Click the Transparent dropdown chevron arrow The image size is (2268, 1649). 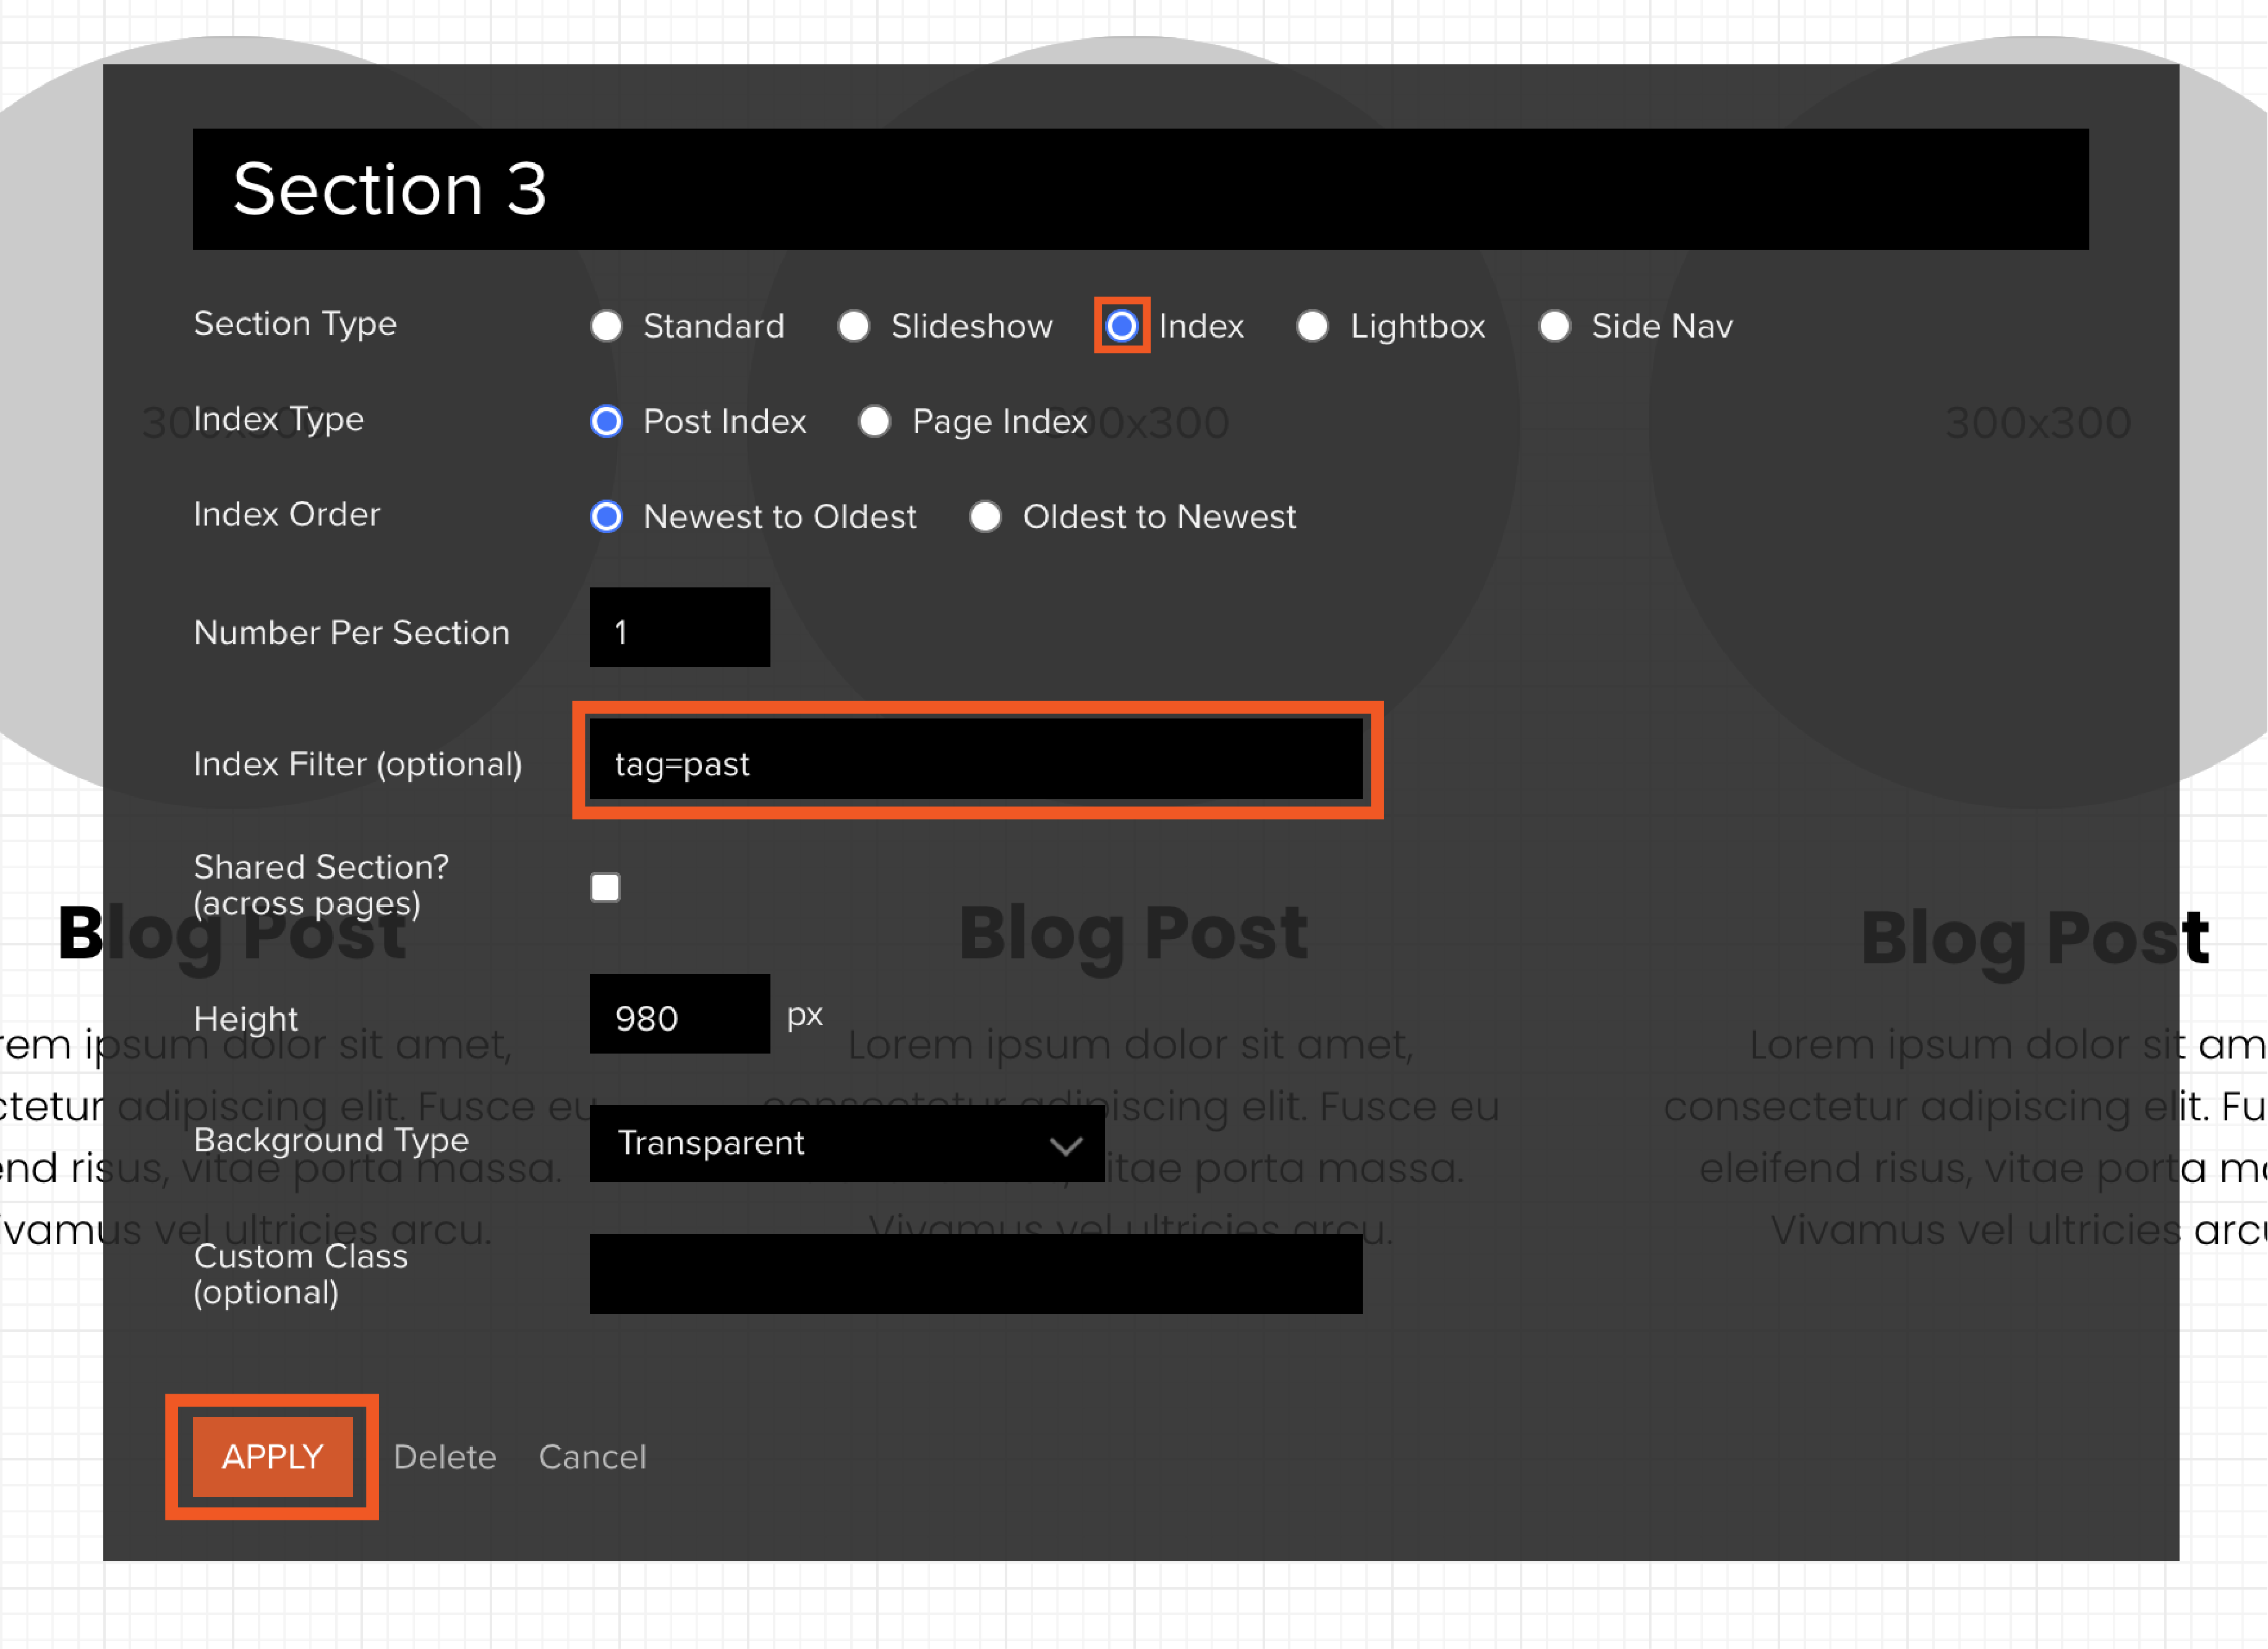[x=1066, y=1145]
